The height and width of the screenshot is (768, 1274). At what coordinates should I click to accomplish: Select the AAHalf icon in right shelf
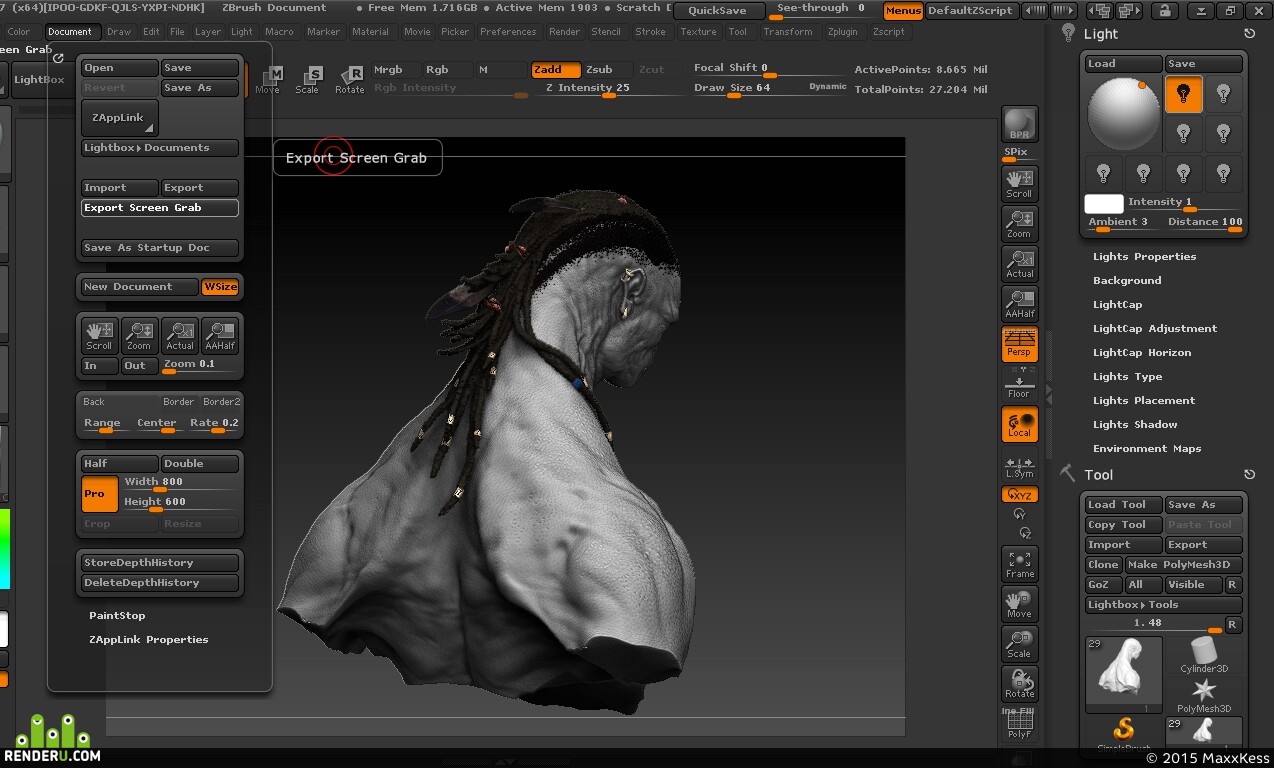click(x=1019, y=304)
